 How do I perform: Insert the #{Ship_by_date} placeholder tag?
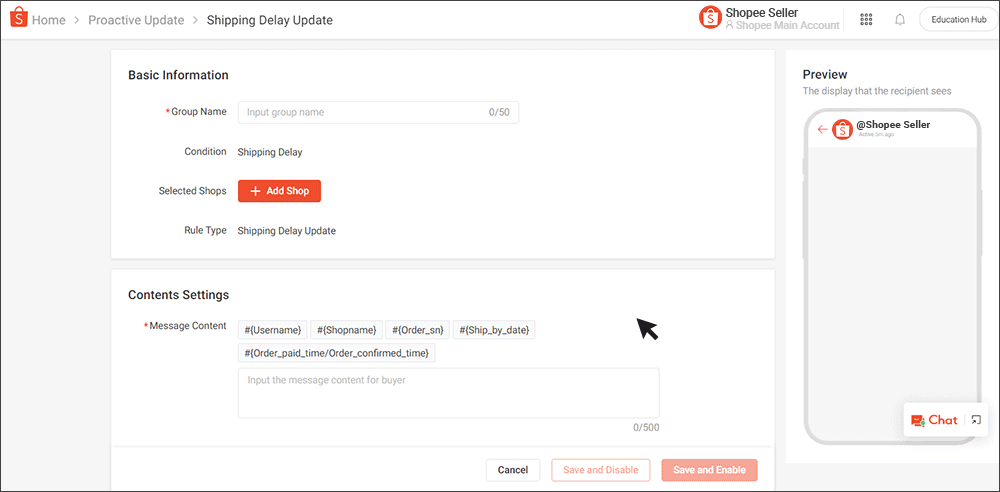coord(494,330)
